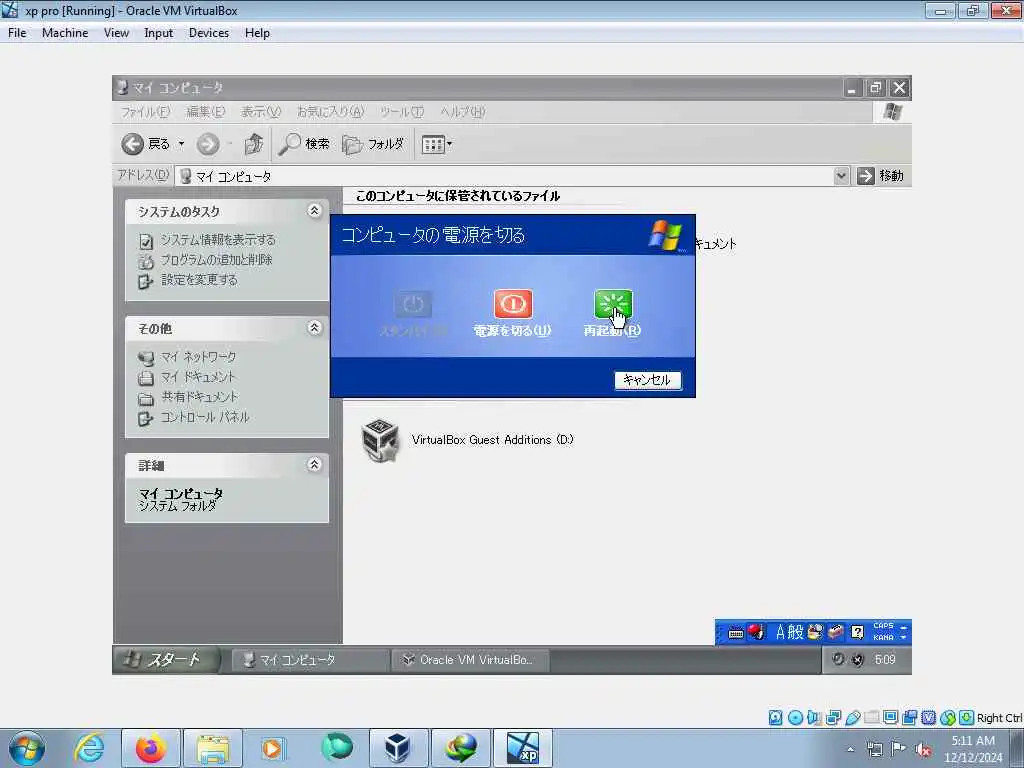
Task: Collapse the その他 panel
Action: tap(314, 328)
